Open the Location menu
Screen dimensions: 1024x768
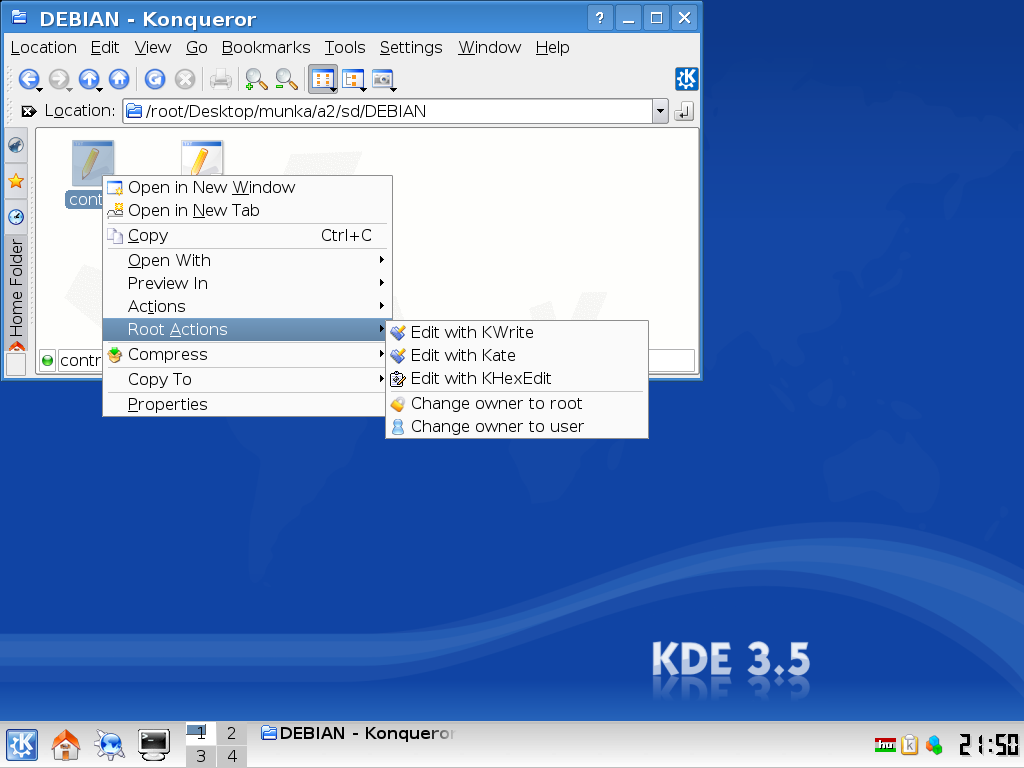coord(44,48)
